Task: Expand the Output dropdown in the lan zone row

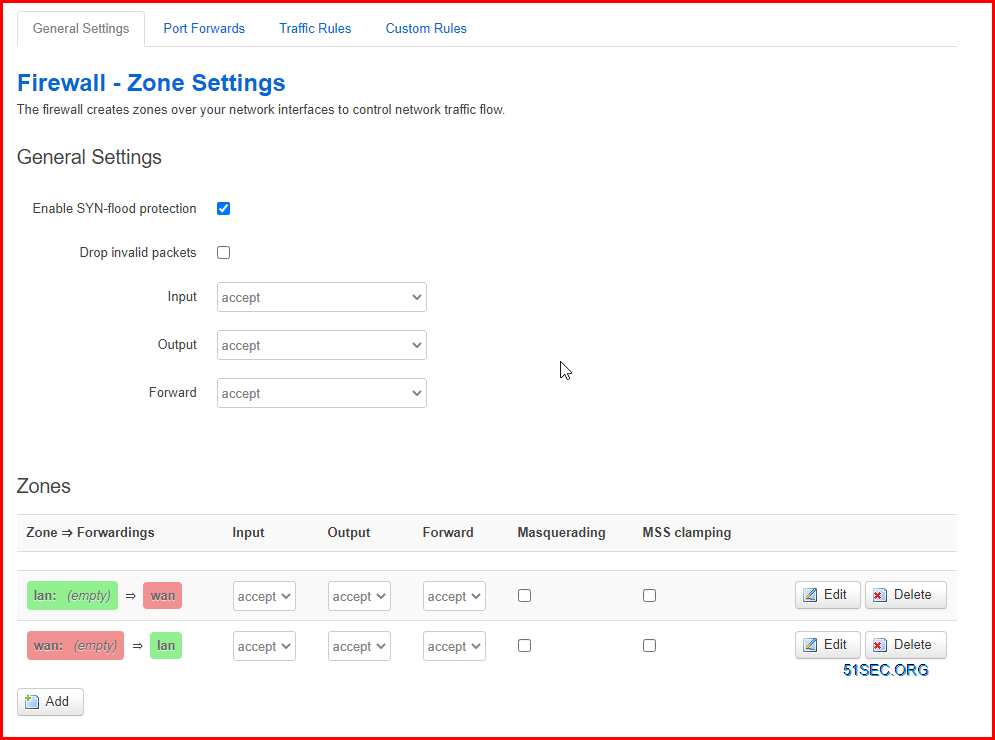Action: [359, 596]
